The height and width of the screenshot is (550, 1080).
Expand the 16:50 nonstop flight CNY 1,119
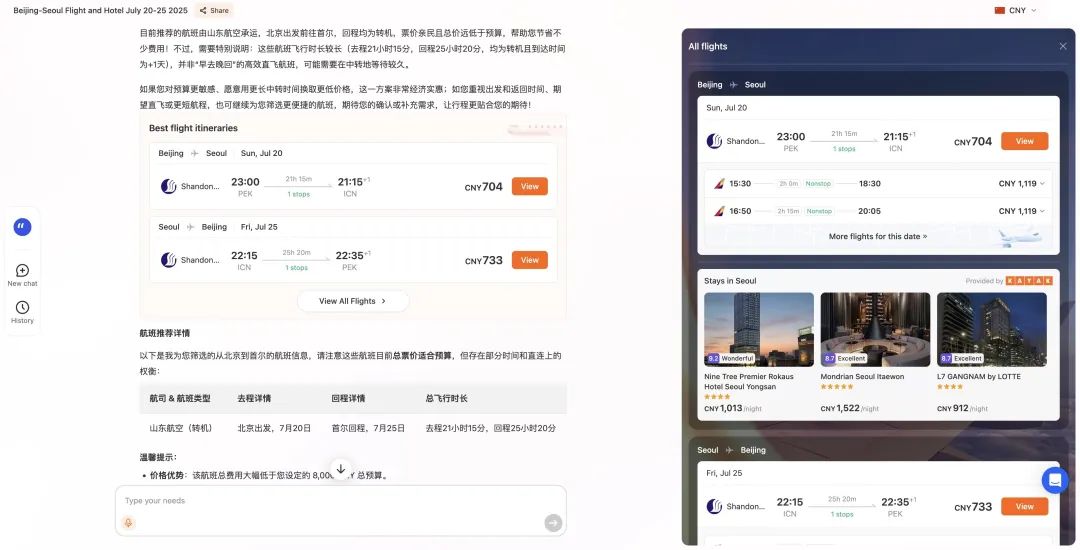[x=878, y=211]
